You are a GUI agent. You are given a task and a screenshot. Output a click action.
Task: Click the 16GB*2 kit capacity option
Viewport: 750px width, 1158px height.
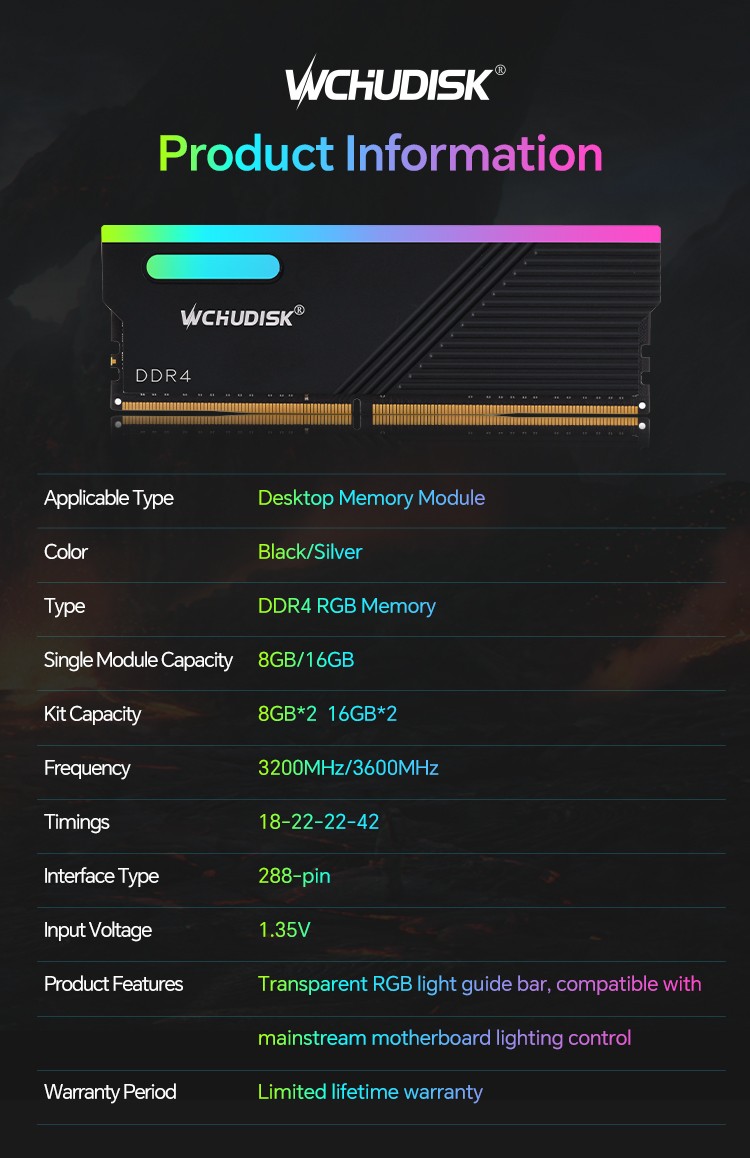362,714
